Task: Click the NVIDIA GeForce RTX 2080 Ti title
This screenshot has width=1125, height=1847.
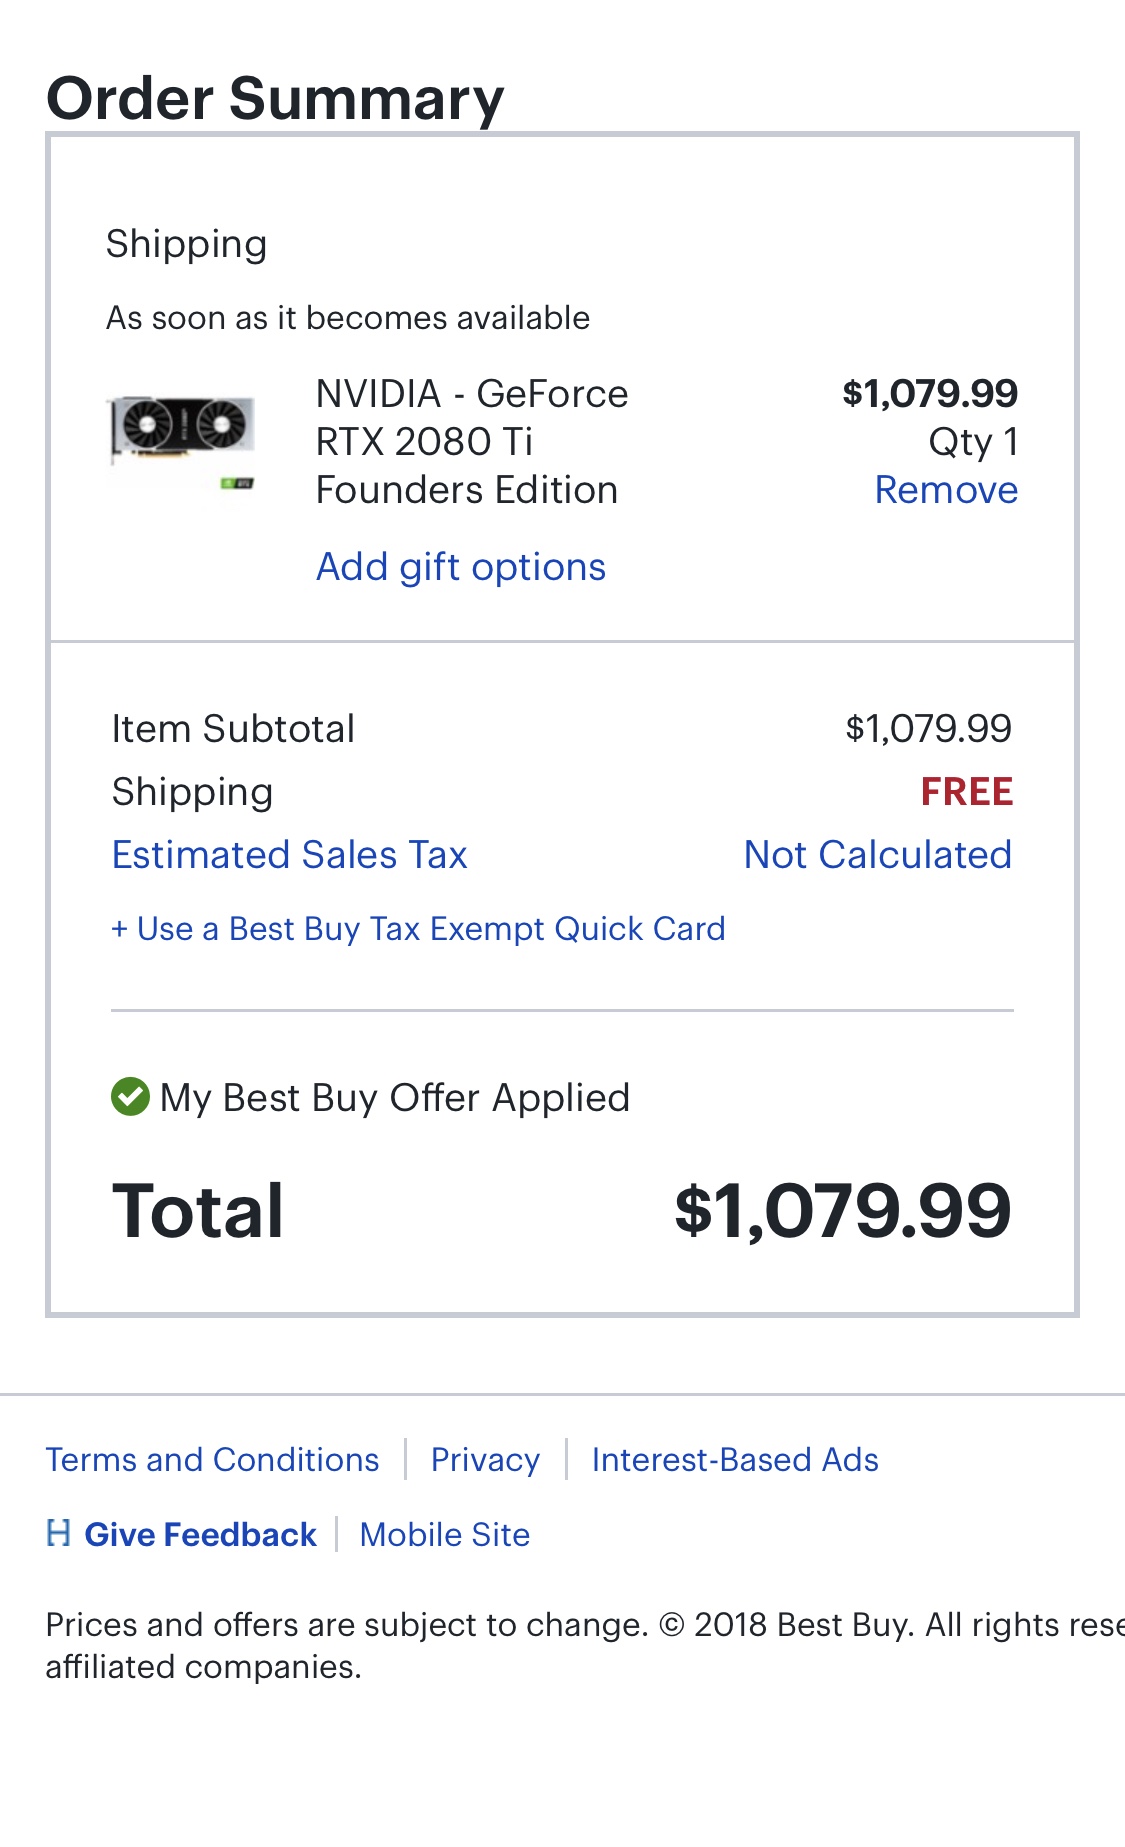Action: [x=472, y=442]
